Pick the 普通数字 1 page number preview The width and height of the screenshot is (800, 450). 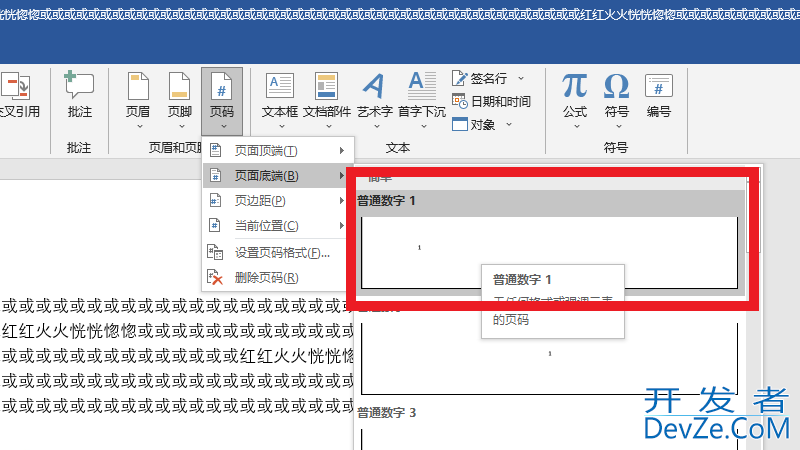coord(549,253)
